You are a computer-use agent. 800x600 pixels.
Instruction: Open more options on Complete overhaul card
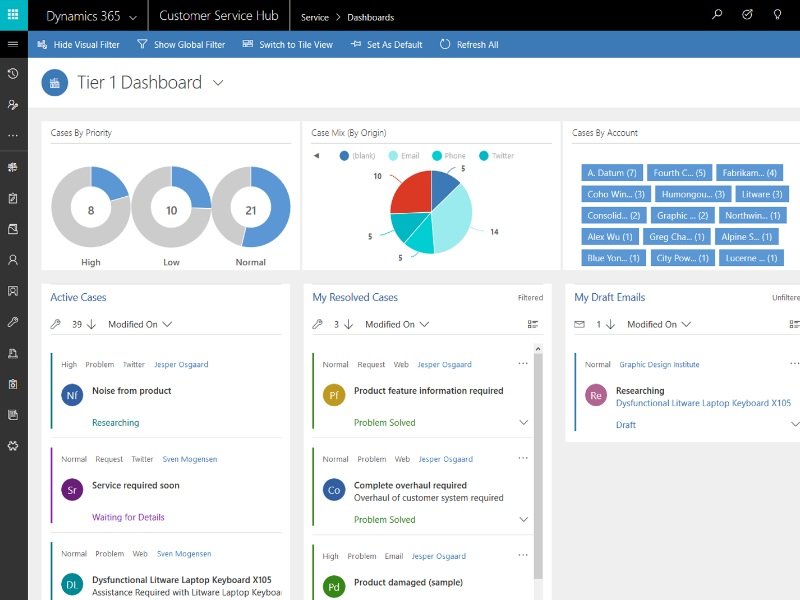click(523, 458)
